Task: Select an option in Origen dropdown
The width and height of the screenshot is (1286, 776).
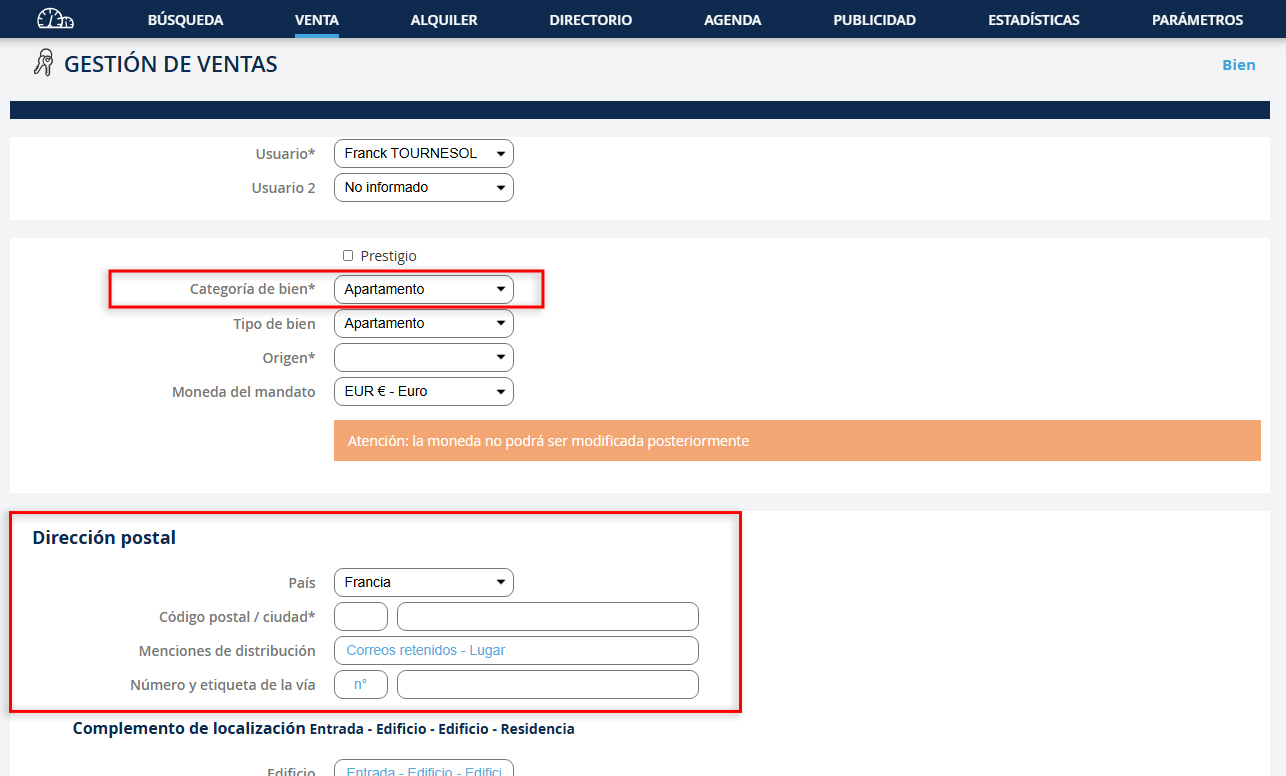Action: click(x=423, y=357)
